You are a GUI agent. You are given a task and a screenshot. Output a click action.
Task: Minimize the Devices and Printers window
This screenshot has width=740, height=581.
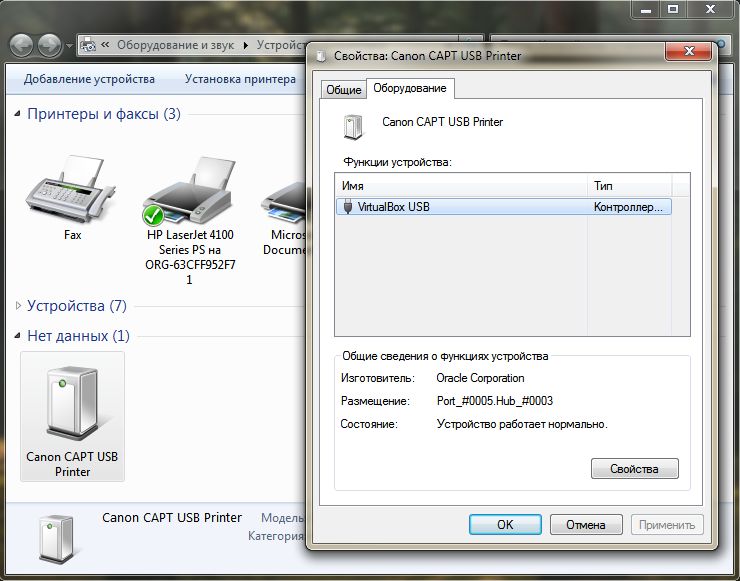(x=646, y=8)
